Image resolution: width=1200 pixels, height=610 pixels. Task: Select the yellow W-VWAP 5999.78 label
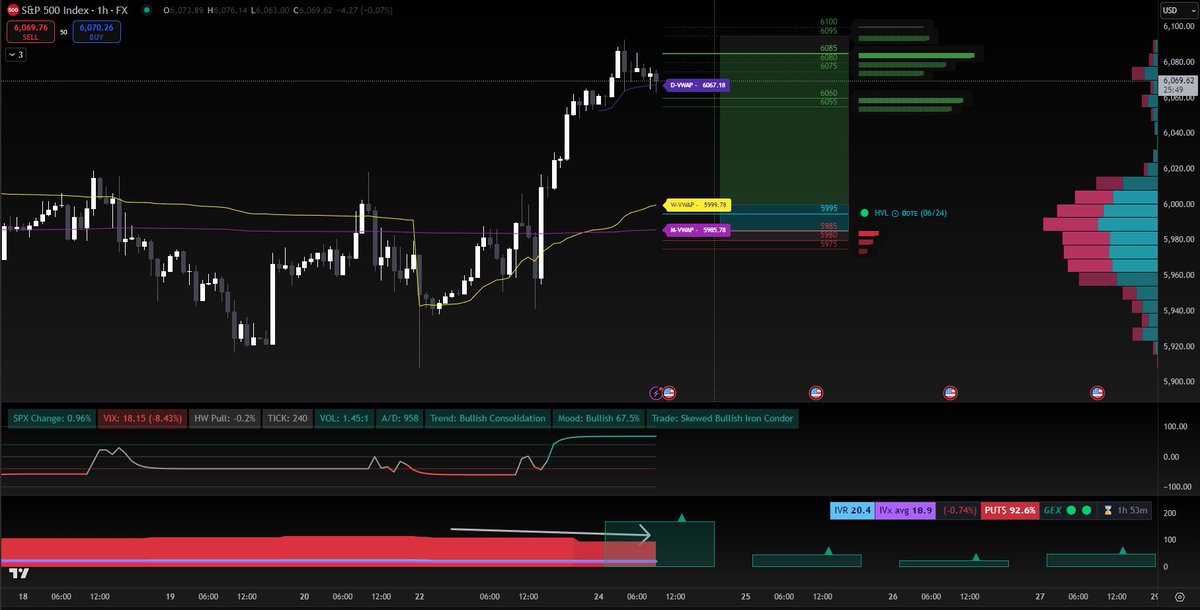click(x=697, y=205)
